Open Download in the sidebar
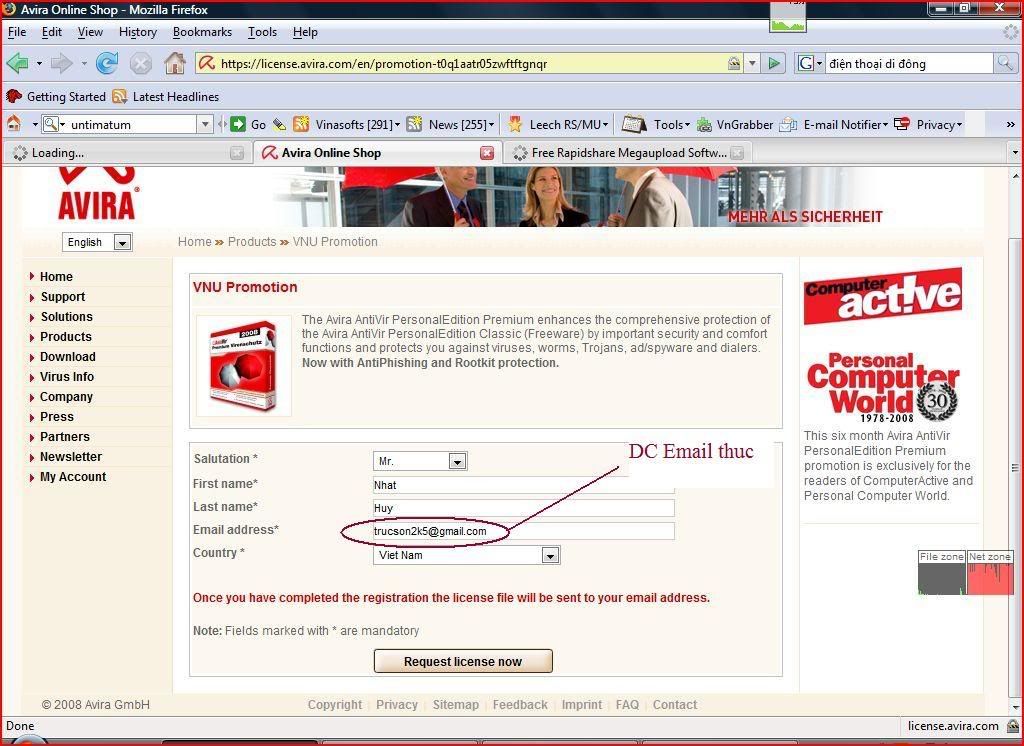Screen dimensions: 1024x746 click(x=68, y=357)
